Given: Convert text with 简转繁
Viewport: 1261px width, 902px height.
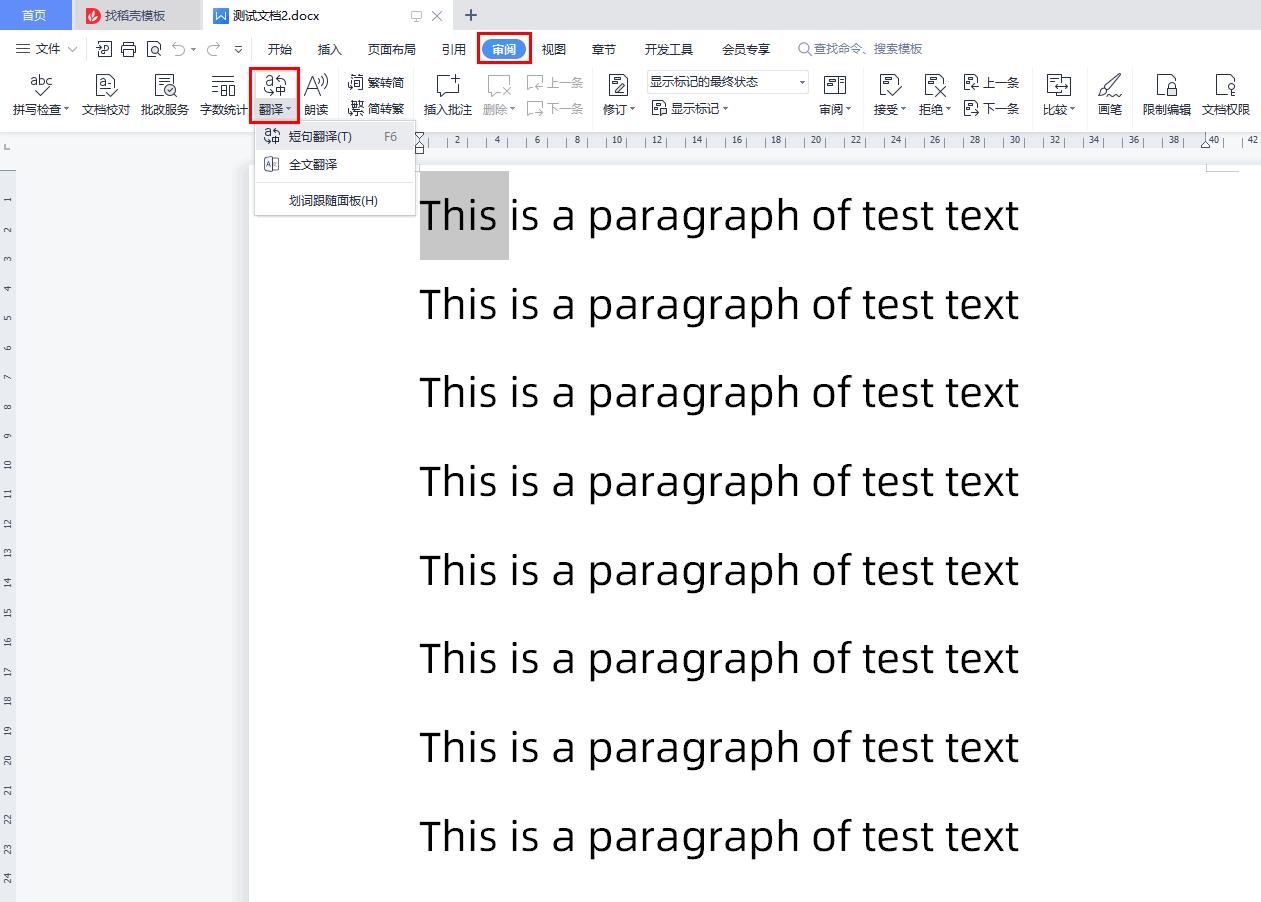Looking at the screenshot, I should coord(377,108).
